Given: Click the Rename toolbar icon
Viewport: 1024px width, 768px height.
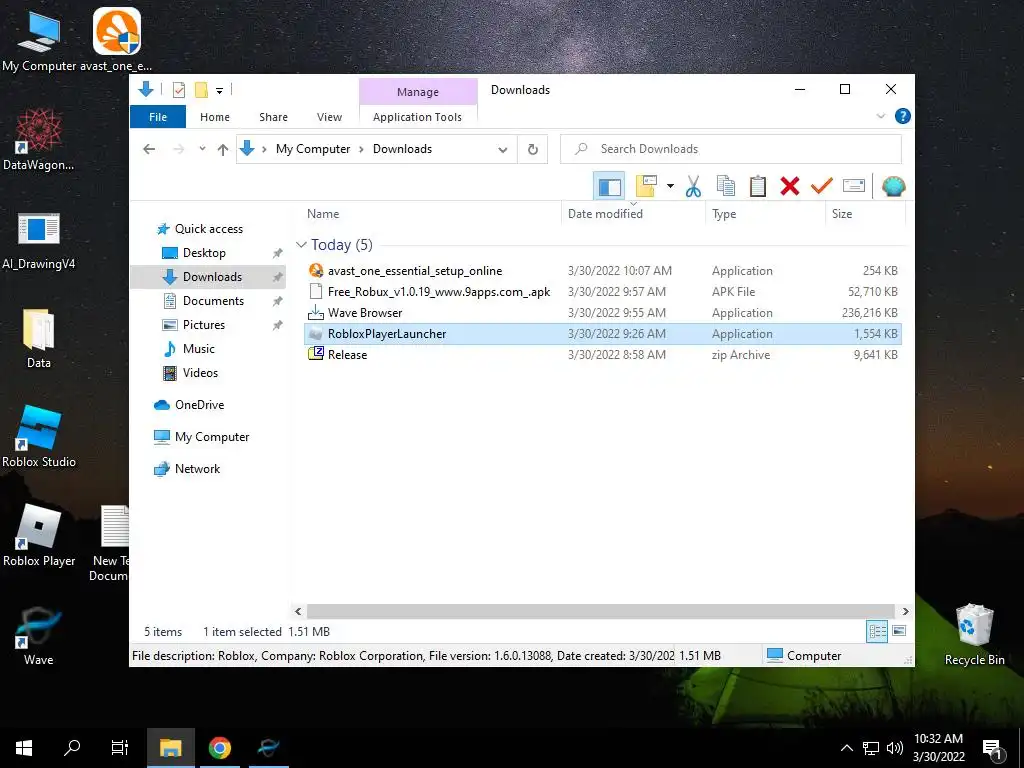Looking at the screenshot, I should coord(854,186).
